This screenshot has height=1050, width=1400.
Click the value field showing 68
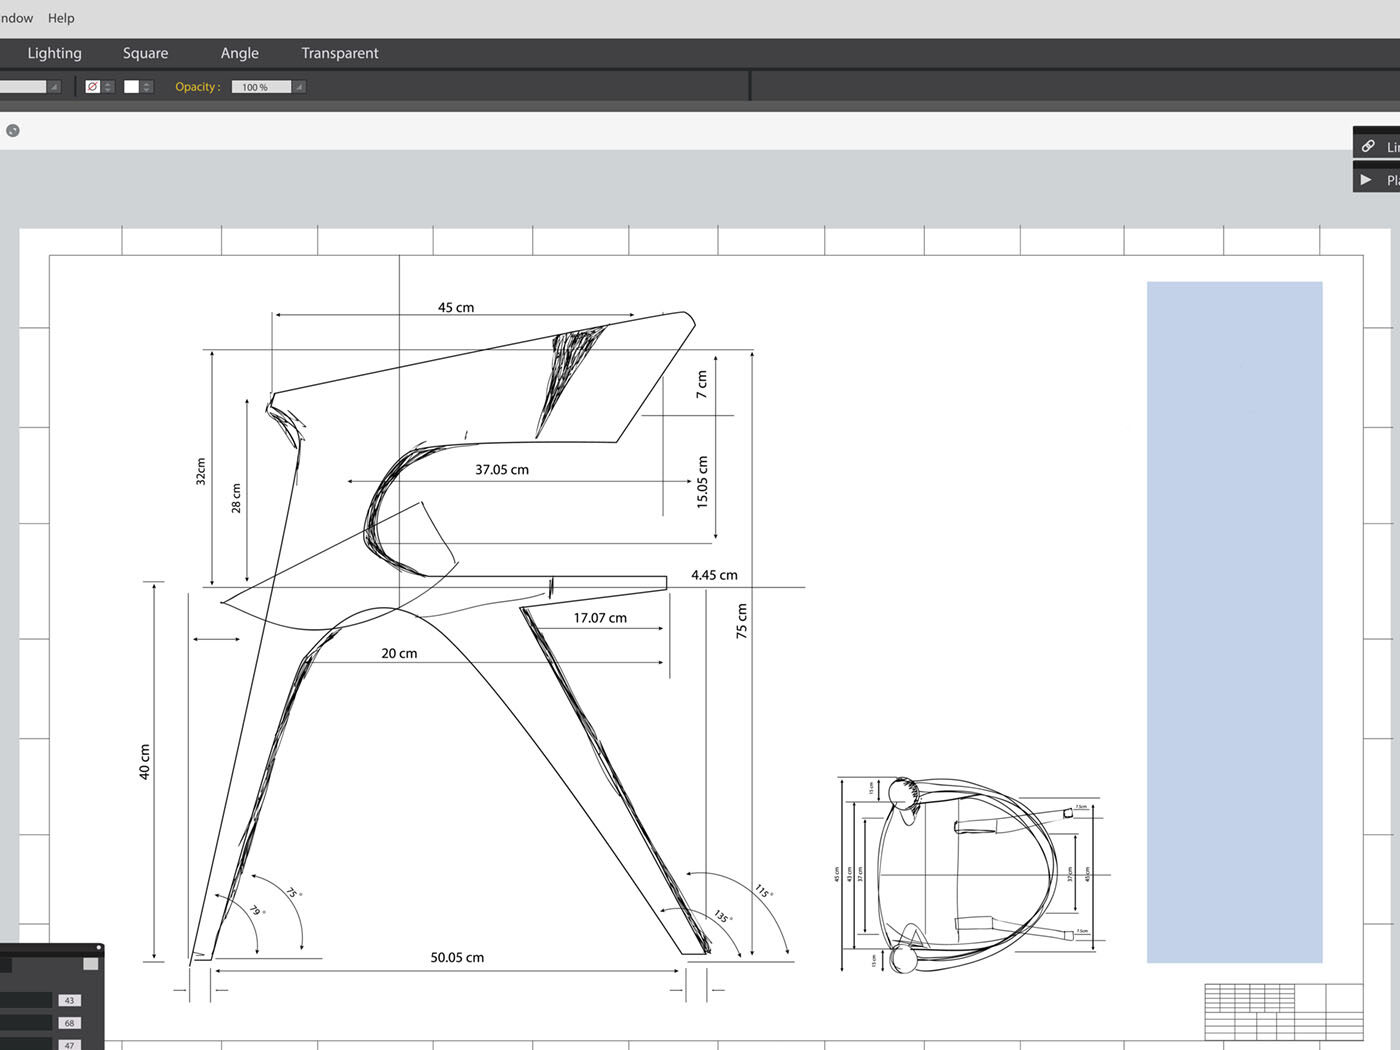(69, 1023)
